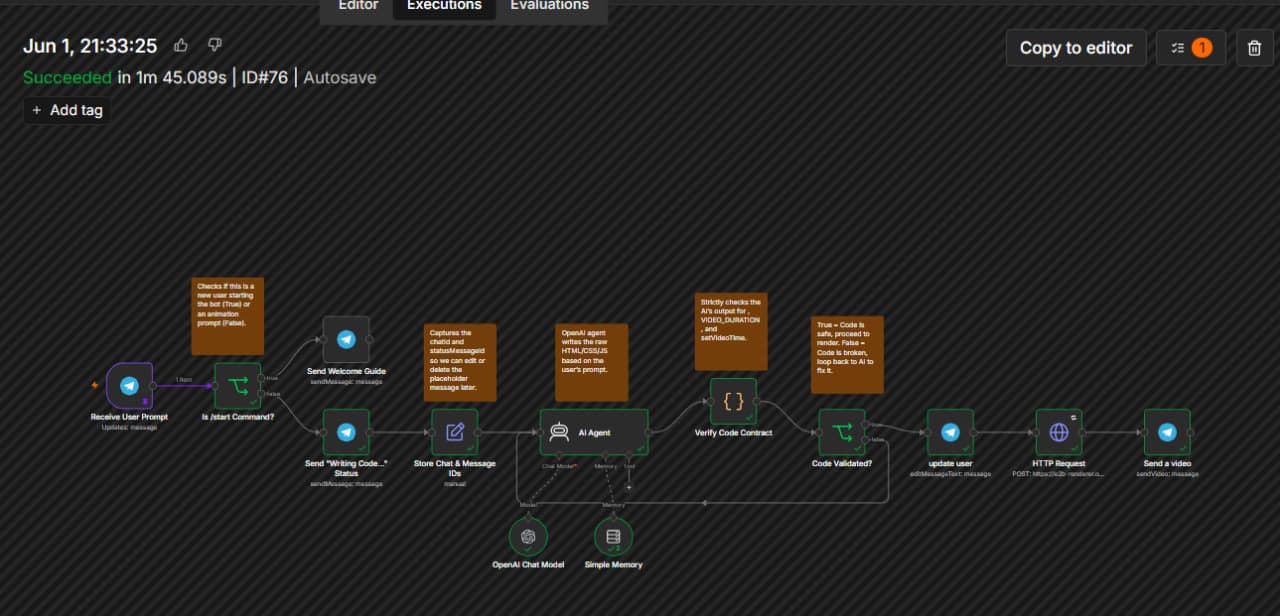Screen dimensions: 1280x616
Task: Select the Receive User Prompt Telegram node
Action: 130,386
